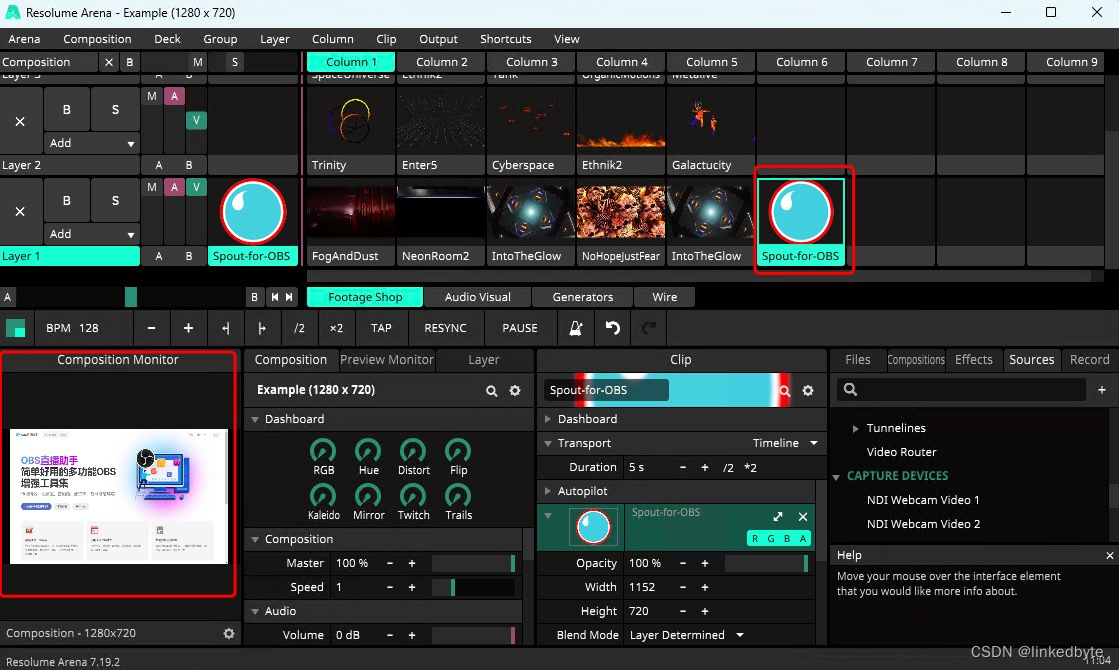The width and height of the screenshot is (1119, 670).
Task: Toggle the green V button on Layer 1
Action: [196, 187]
